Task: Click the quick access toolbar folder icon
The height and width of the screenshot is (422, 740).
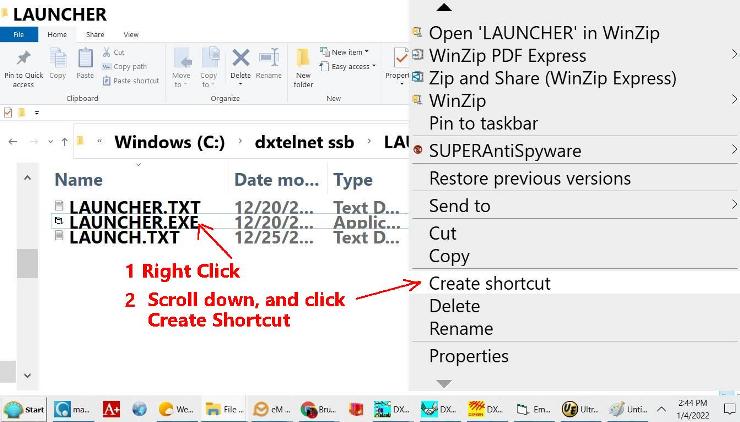Action: [22, 112]
